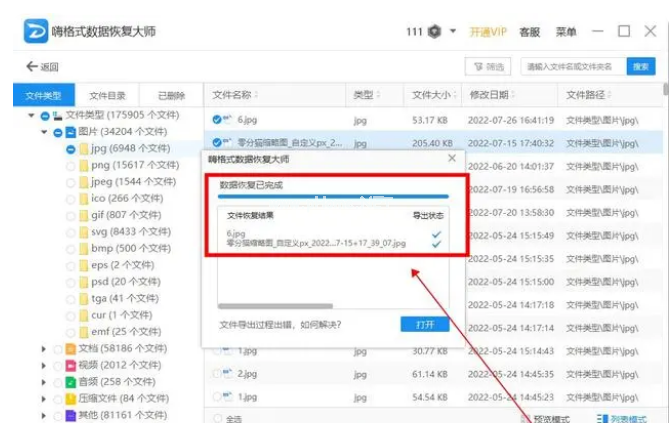Click the file name search input field
This screenshot has width=671, height=423.
[570, 67]
